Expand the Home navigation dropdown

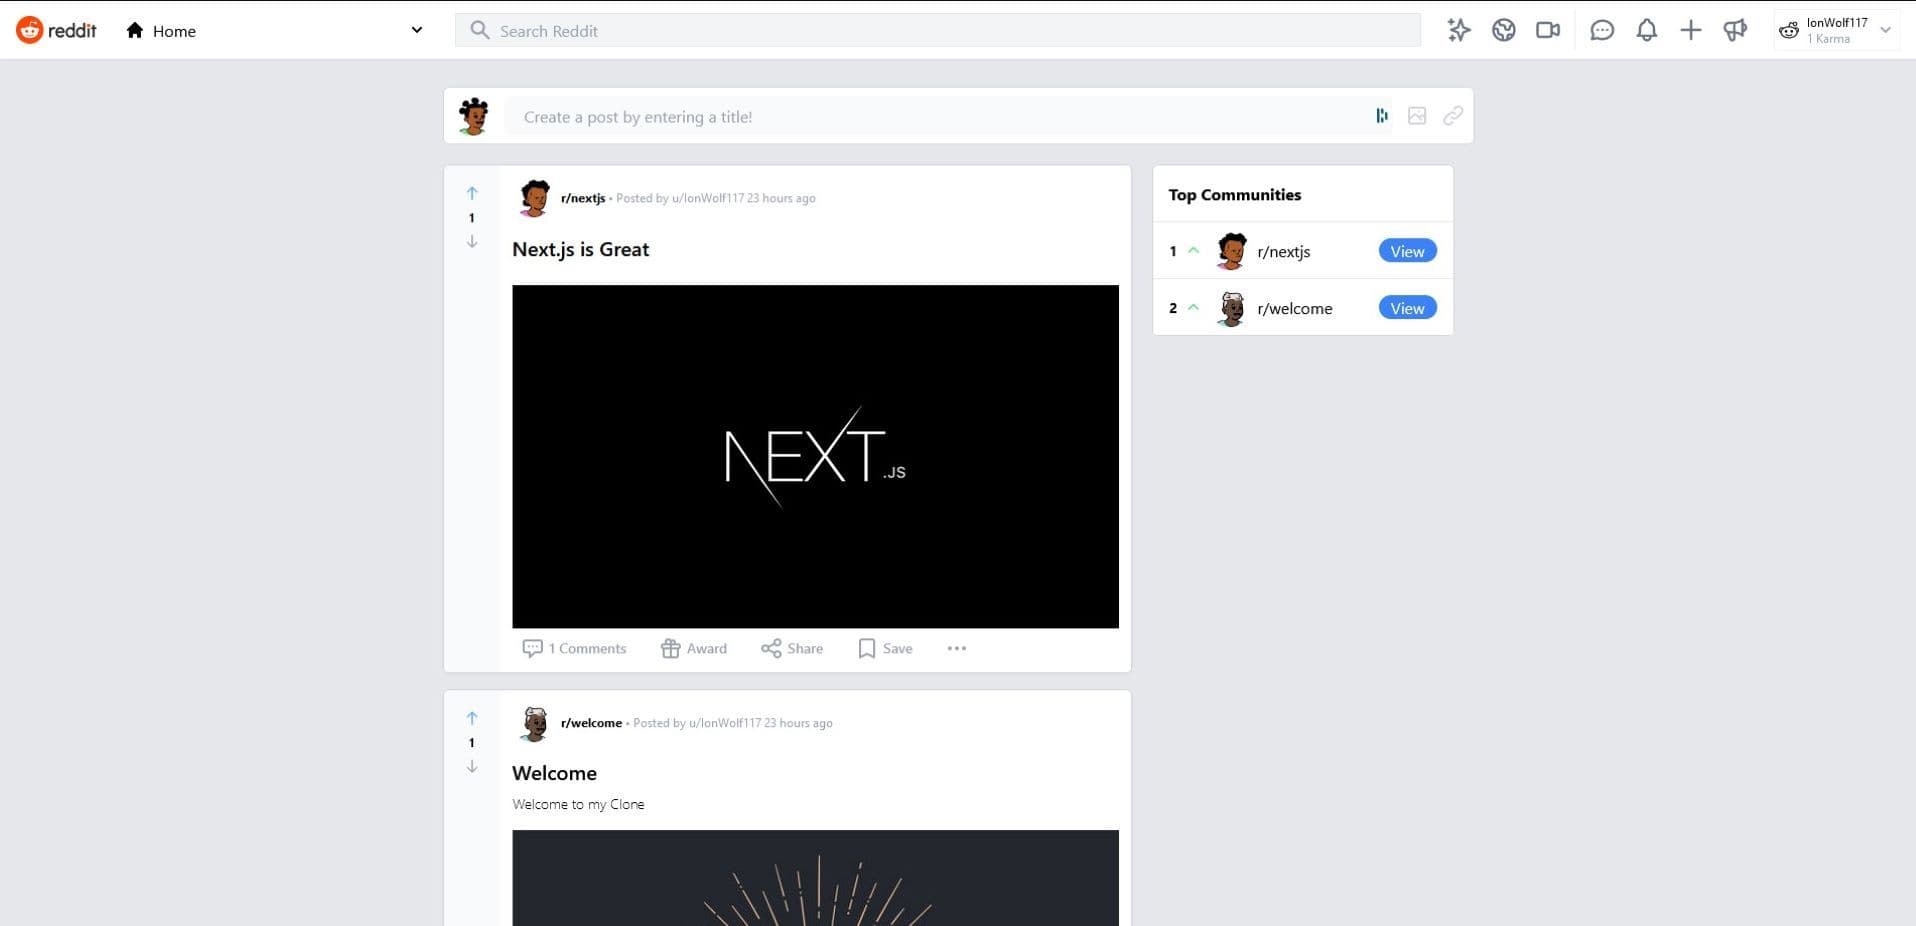416,30
